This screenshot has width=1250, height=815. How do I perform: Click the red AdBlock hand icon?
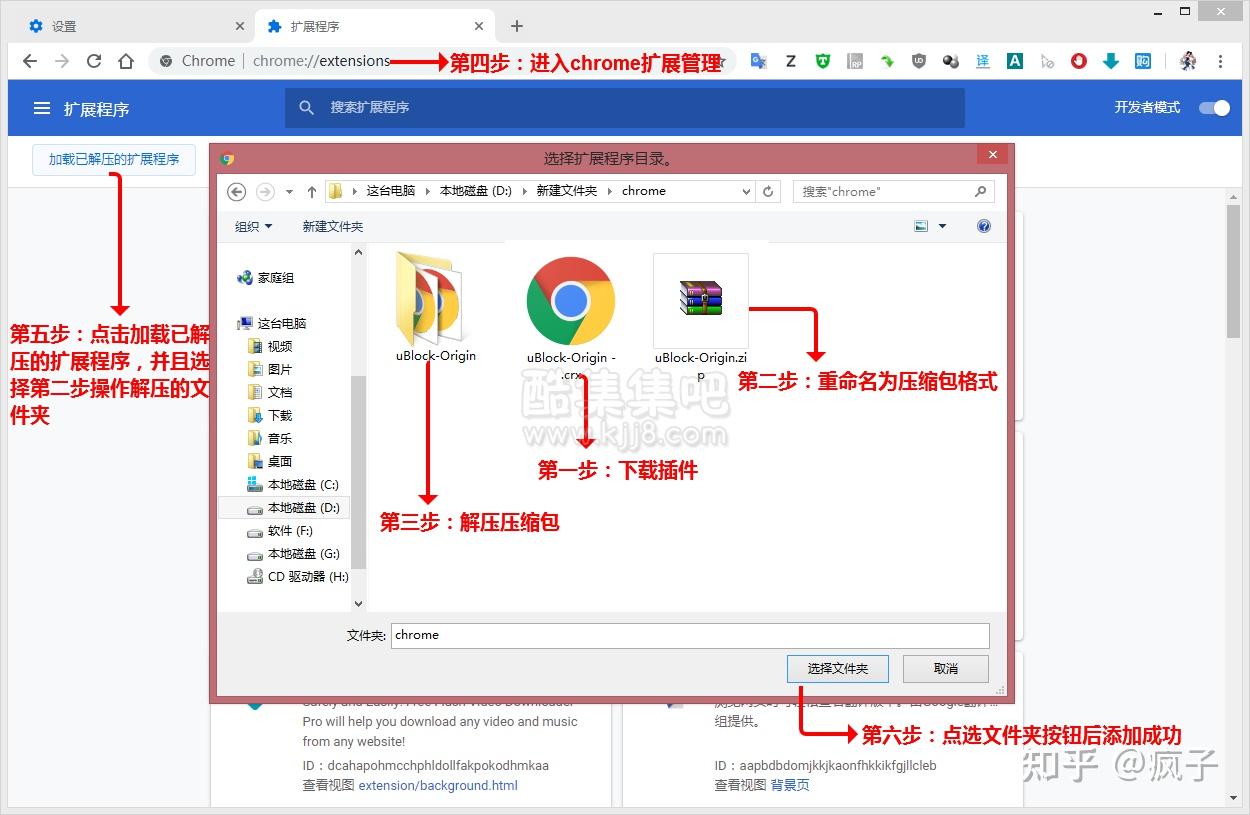(x=1078, y=61)
